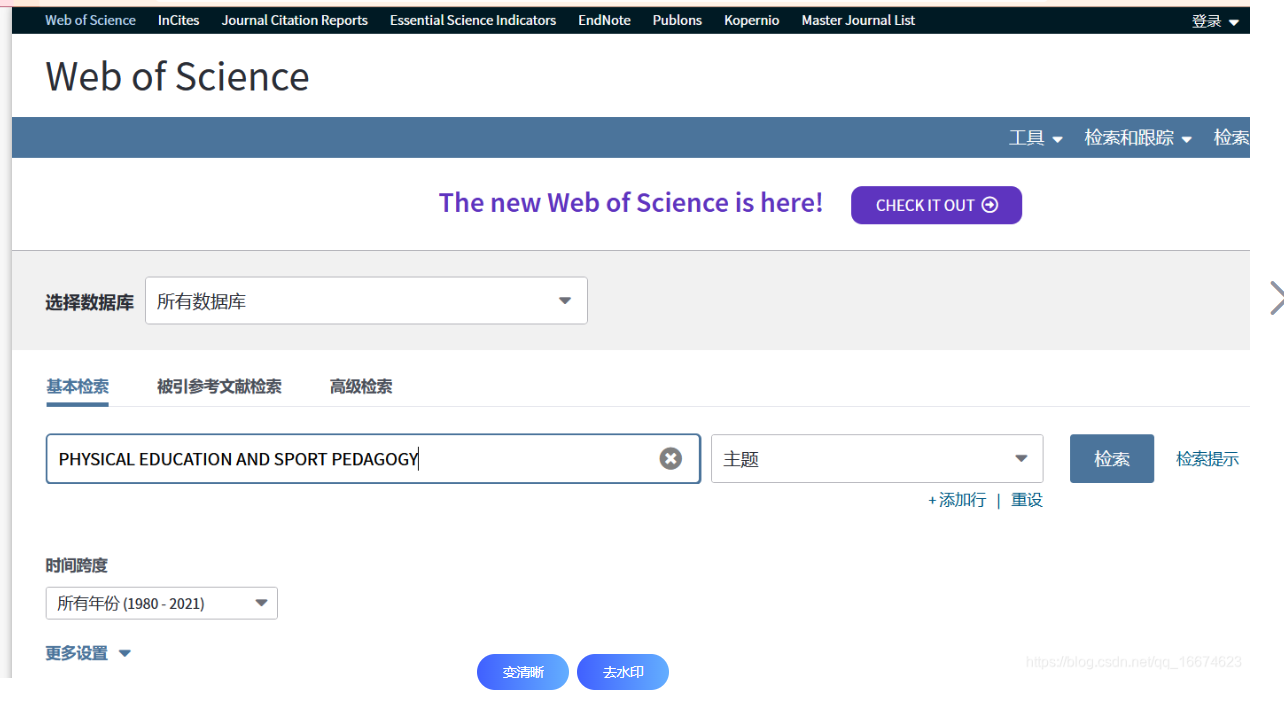
Task: Open the 工具 menu
Action: (x=1035, y=138)
